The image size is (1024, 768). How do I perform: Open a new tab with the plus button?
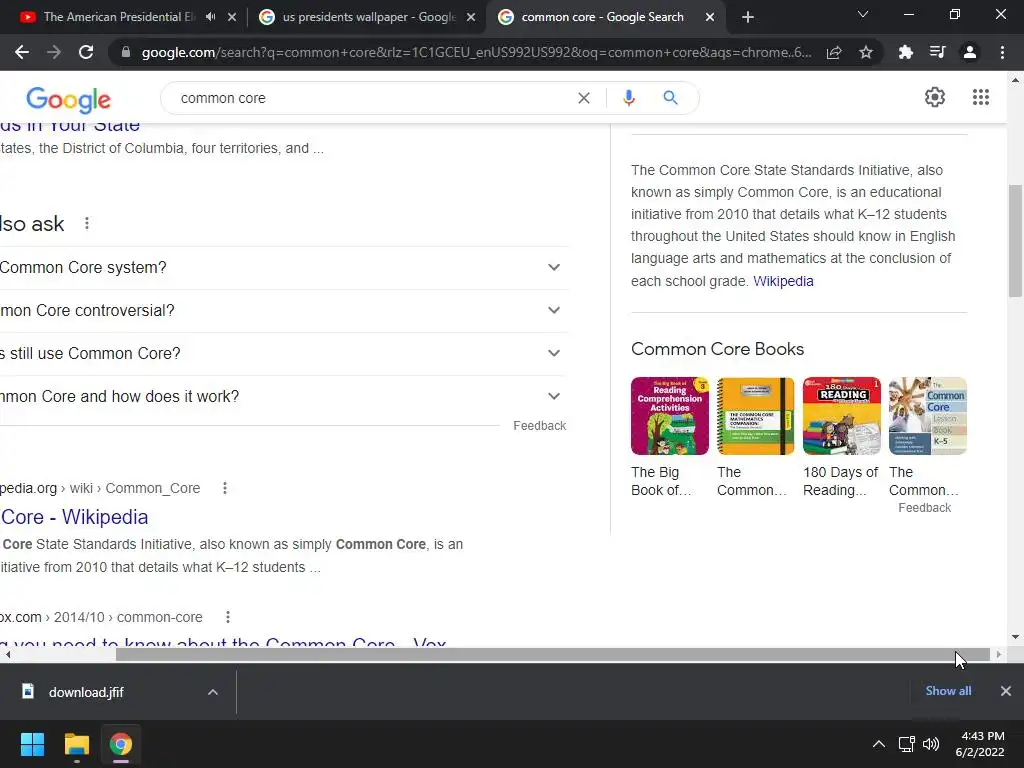[748, 17]
